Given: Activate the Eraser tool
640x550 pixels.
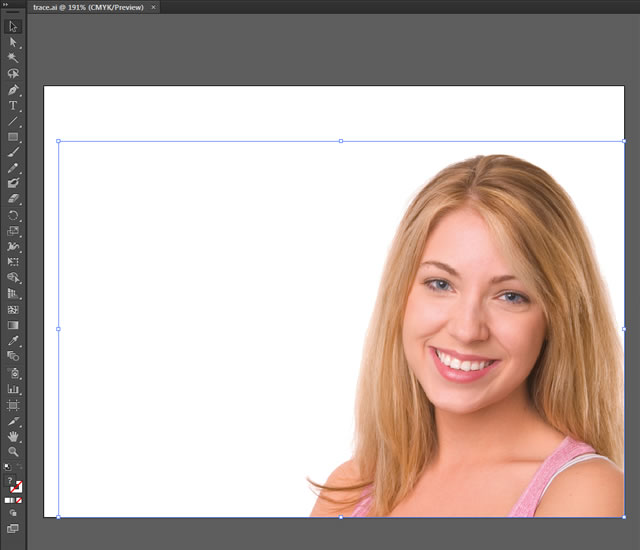Looking at the screenshot, I should tap(13, 199).
